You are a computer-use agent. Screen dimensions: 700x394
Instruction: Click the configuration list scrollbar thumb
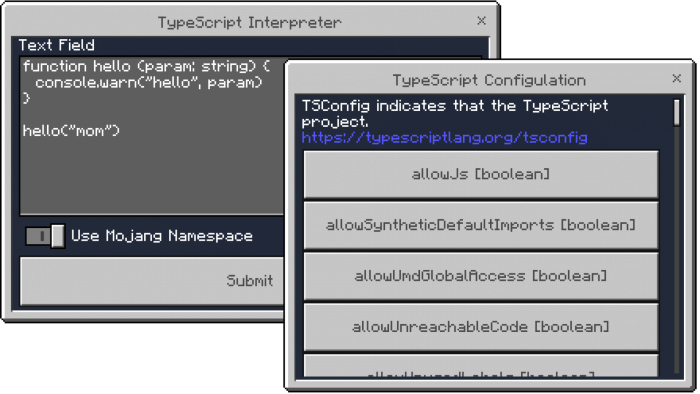click(677, 112)
